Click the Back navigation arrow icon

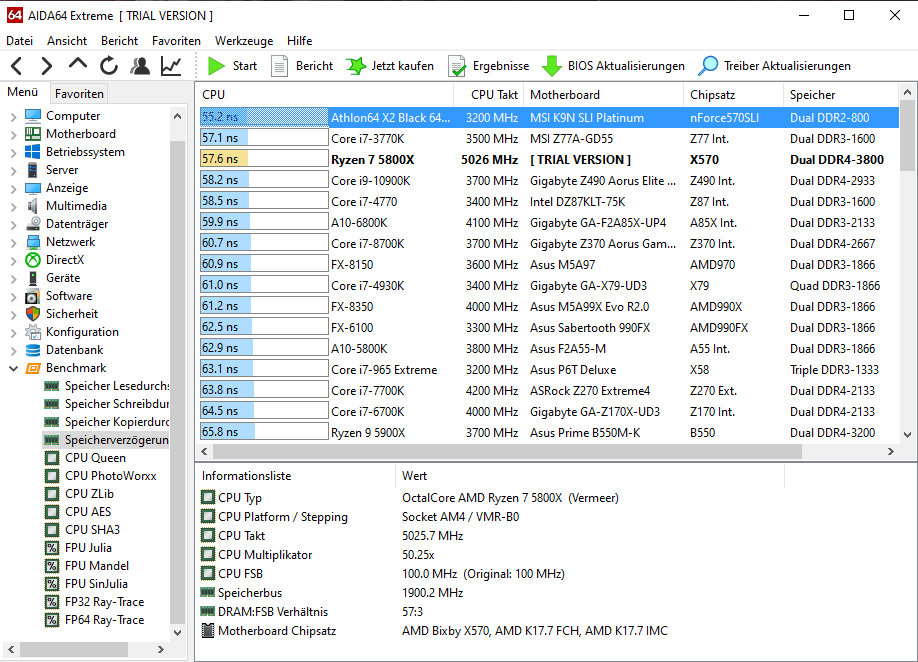16,66
